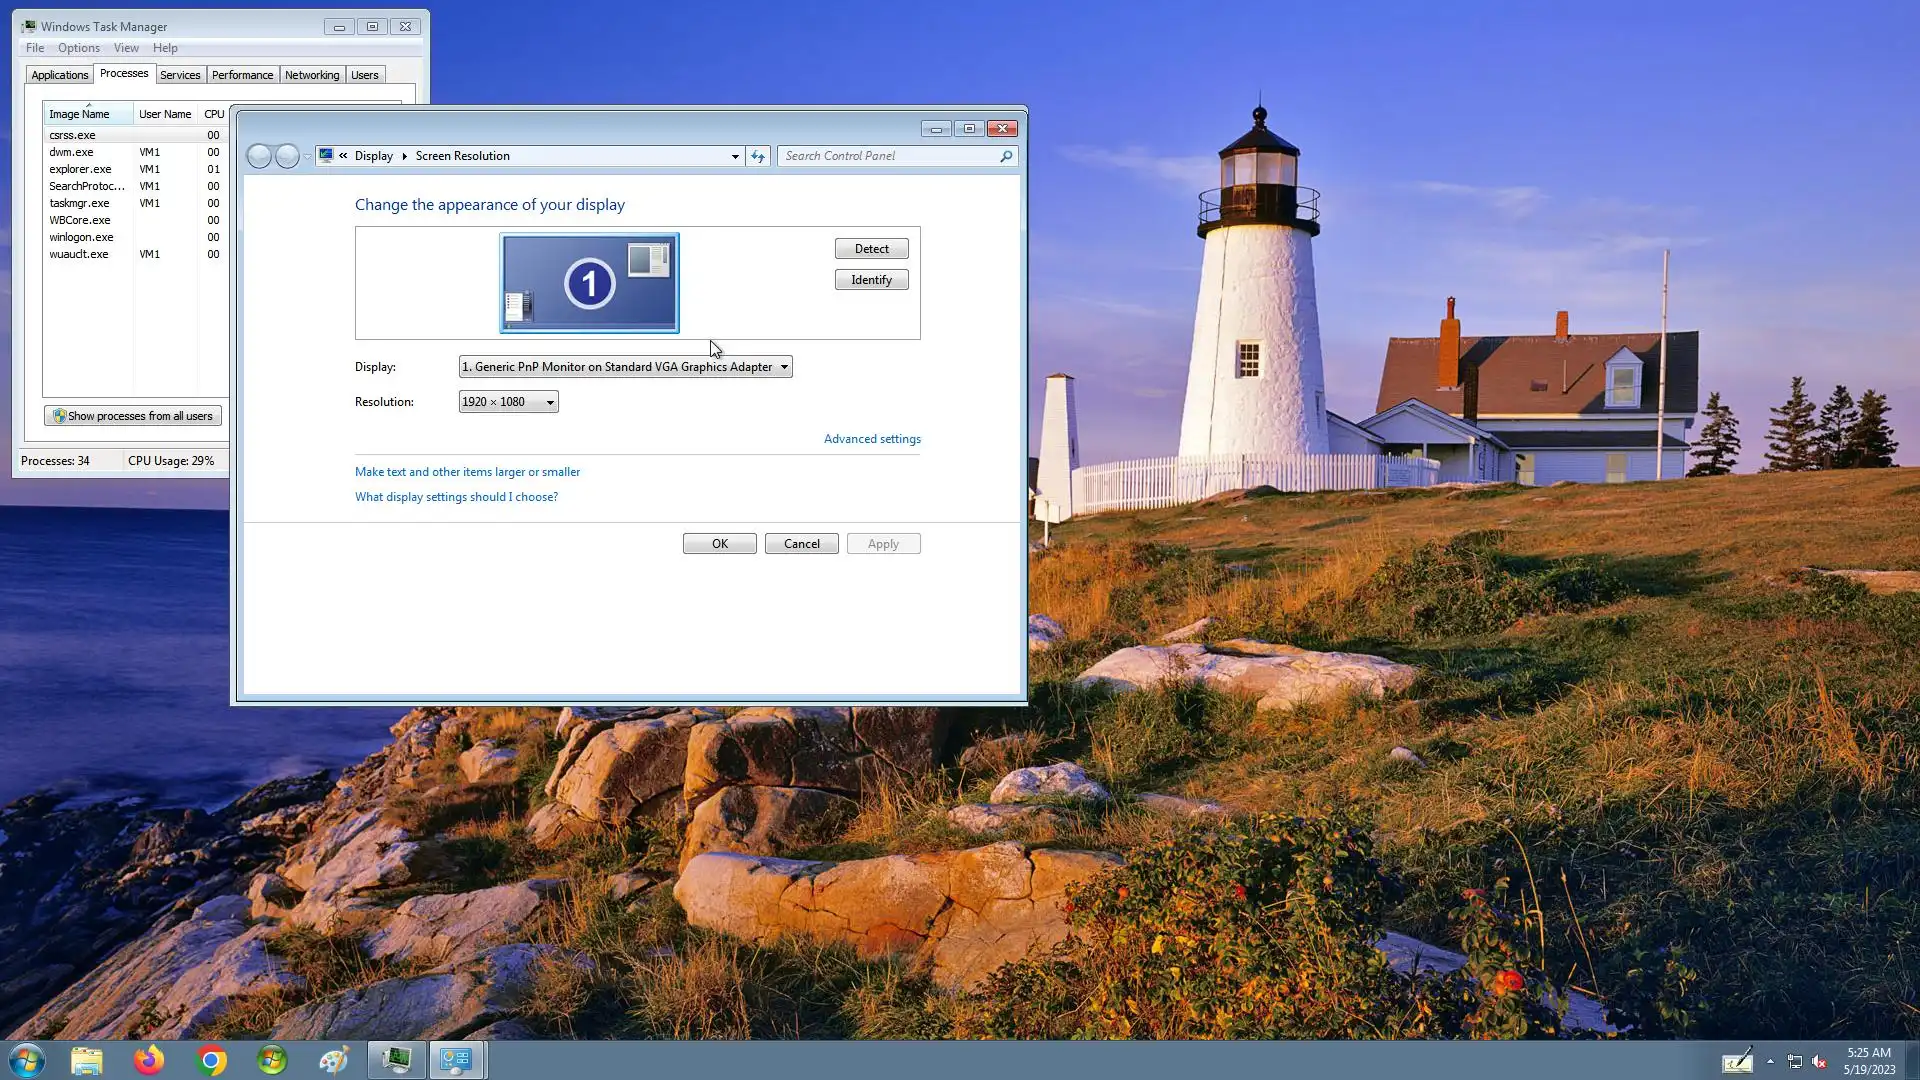Click the network connection tray icon
The height and width of the screenshot is (1080, 1920).
click(x=1794, y=1062)
